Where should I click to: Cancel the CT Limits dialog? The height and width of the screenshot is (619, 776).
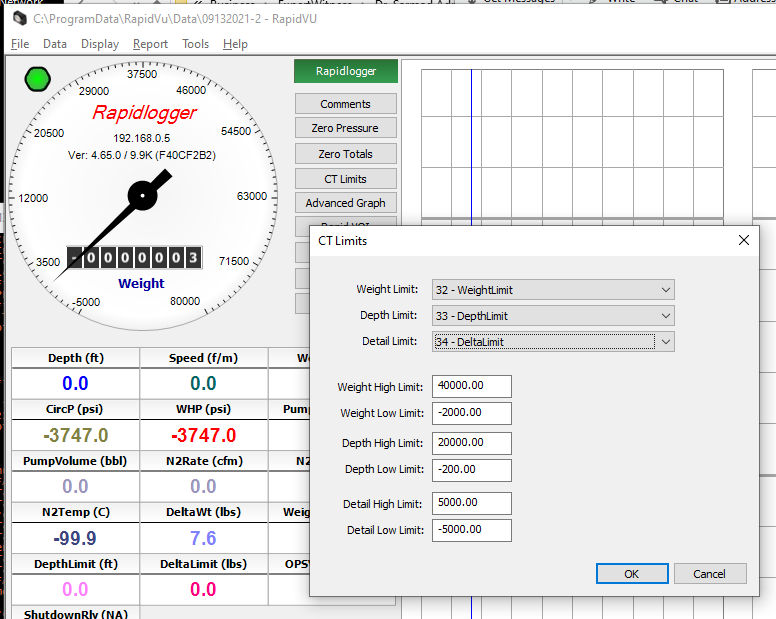710,573
